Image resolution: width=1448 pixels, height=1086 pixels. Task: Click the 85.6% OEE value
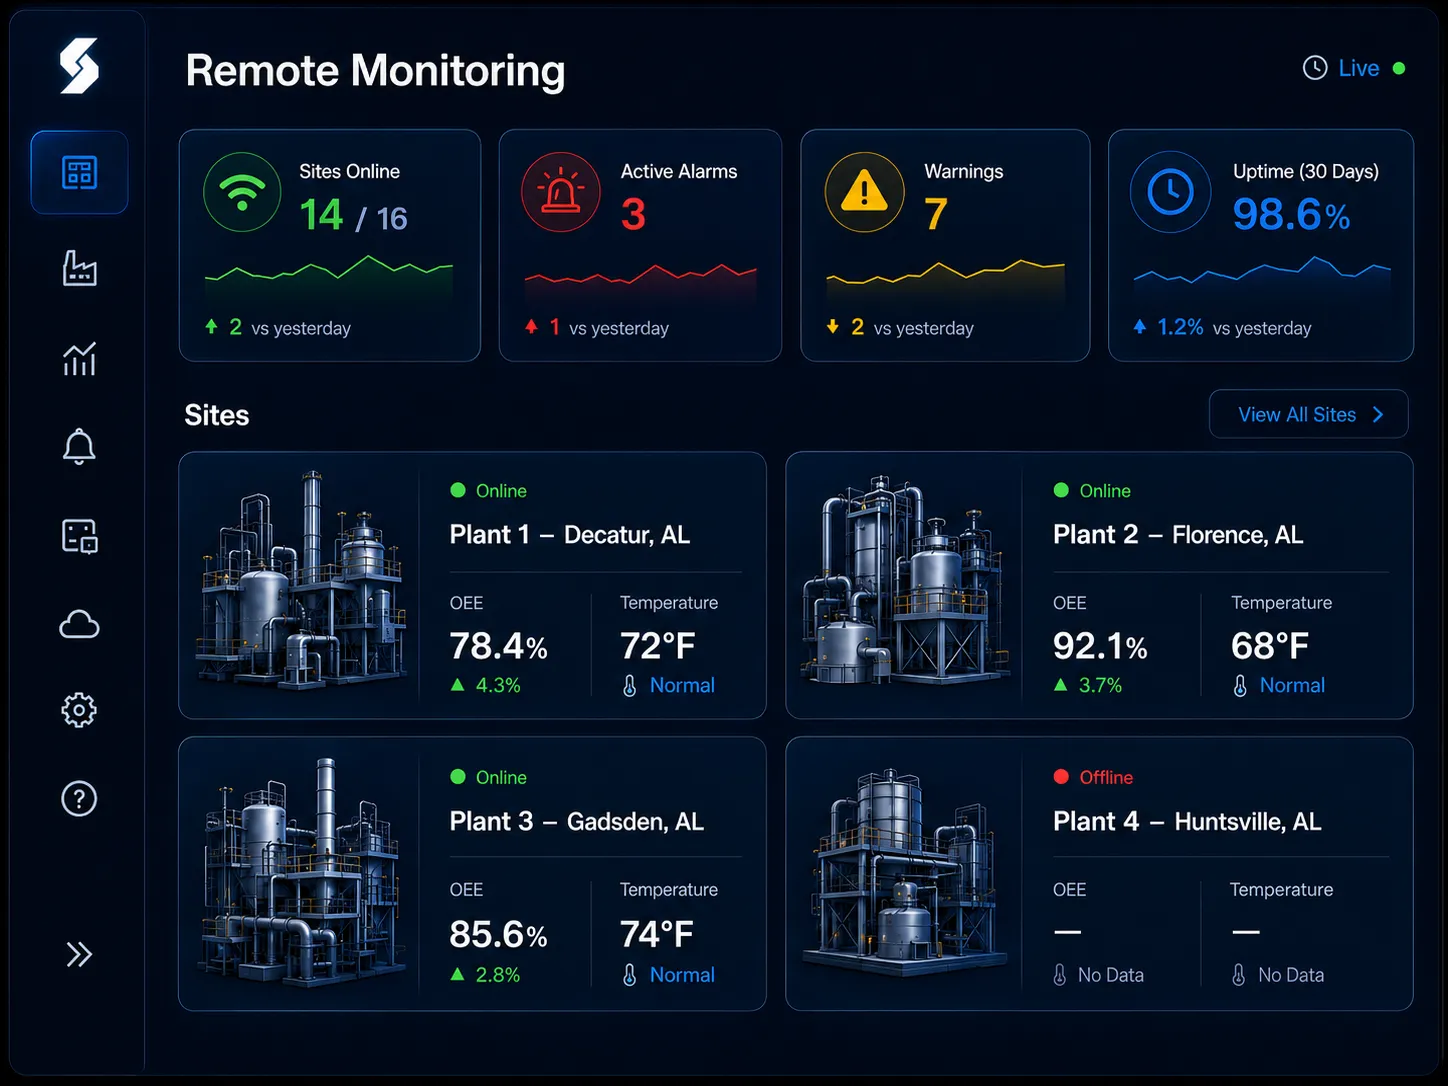click(x=498, y=934)
